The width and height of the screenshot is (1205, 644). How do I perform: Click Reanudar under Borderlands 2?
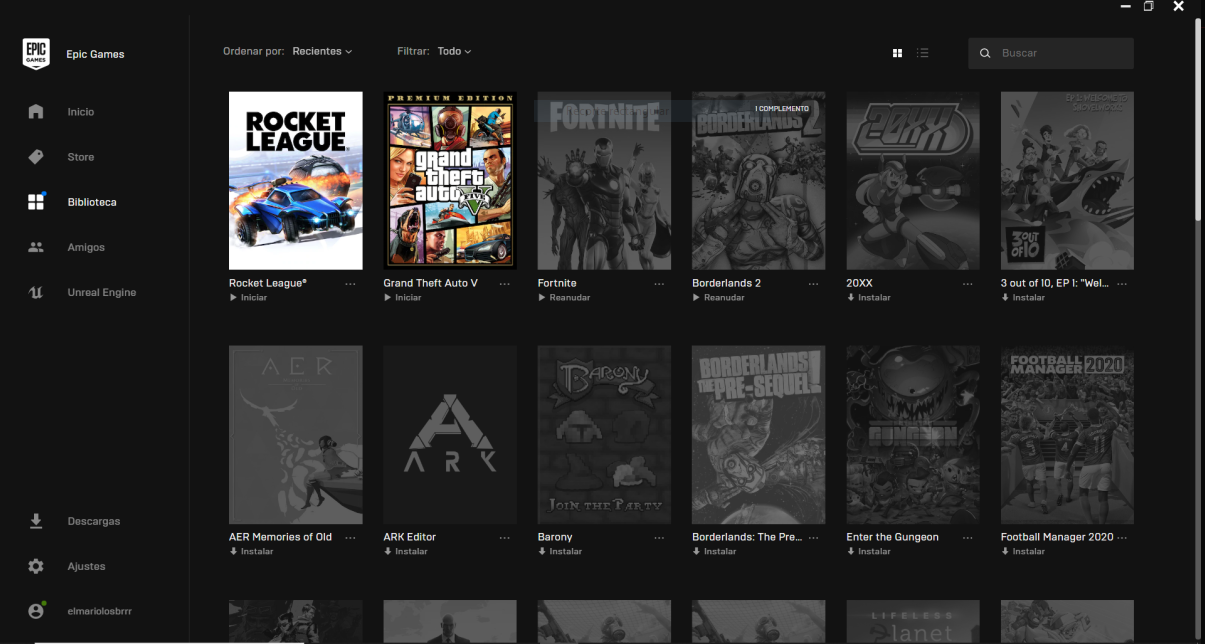718,298
